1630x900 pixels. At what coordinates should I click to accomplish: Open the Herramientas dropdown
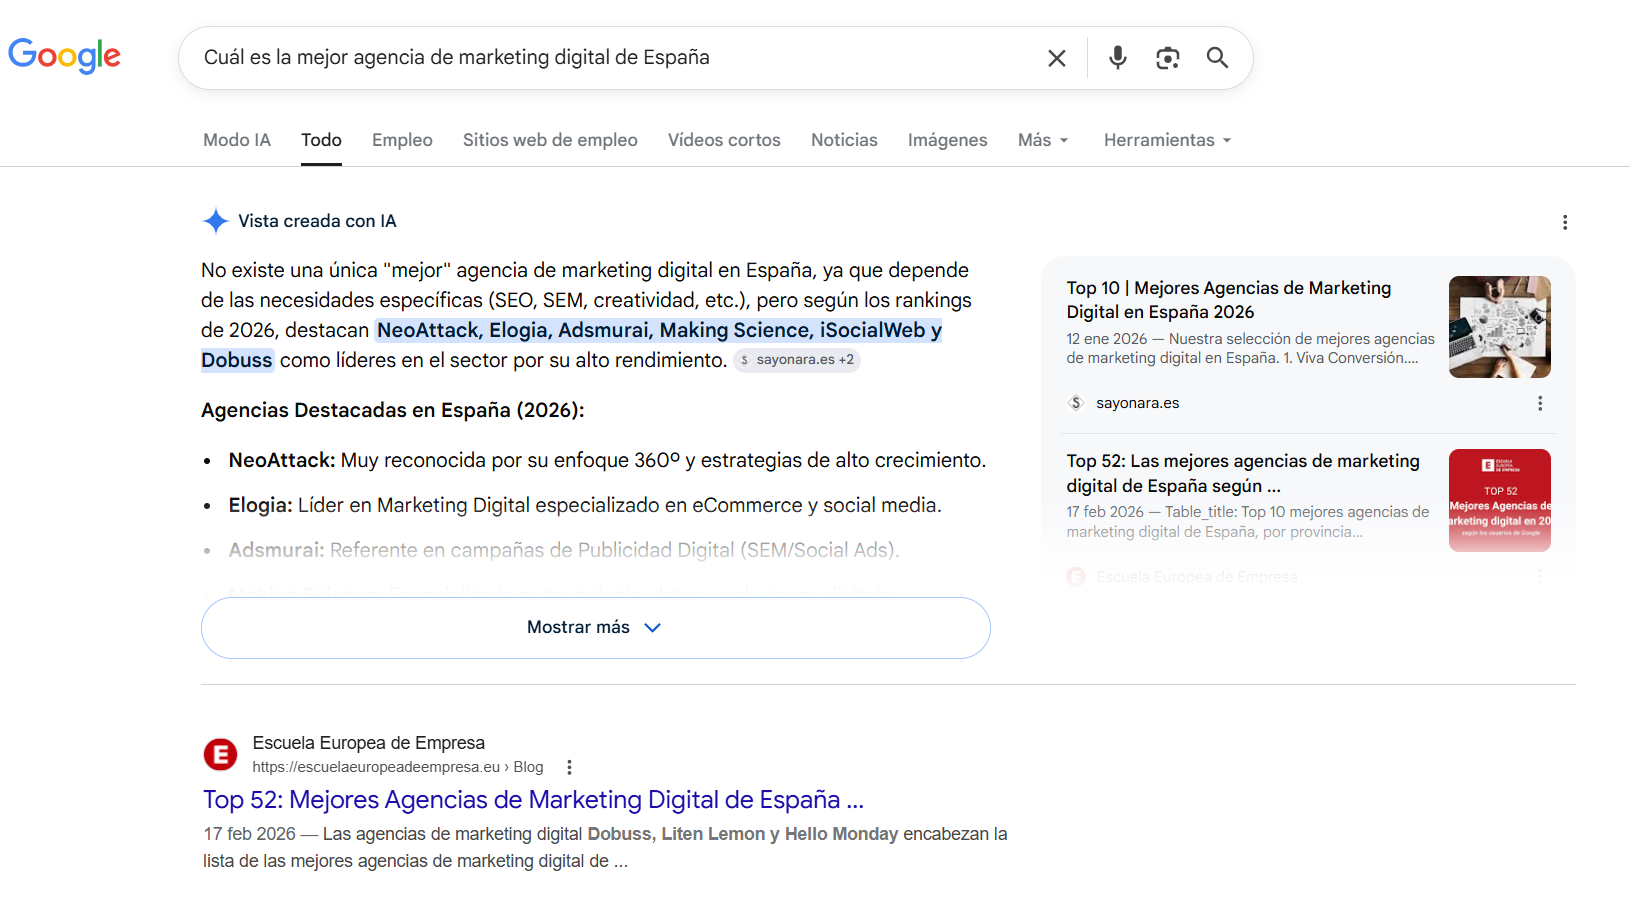1167,140
